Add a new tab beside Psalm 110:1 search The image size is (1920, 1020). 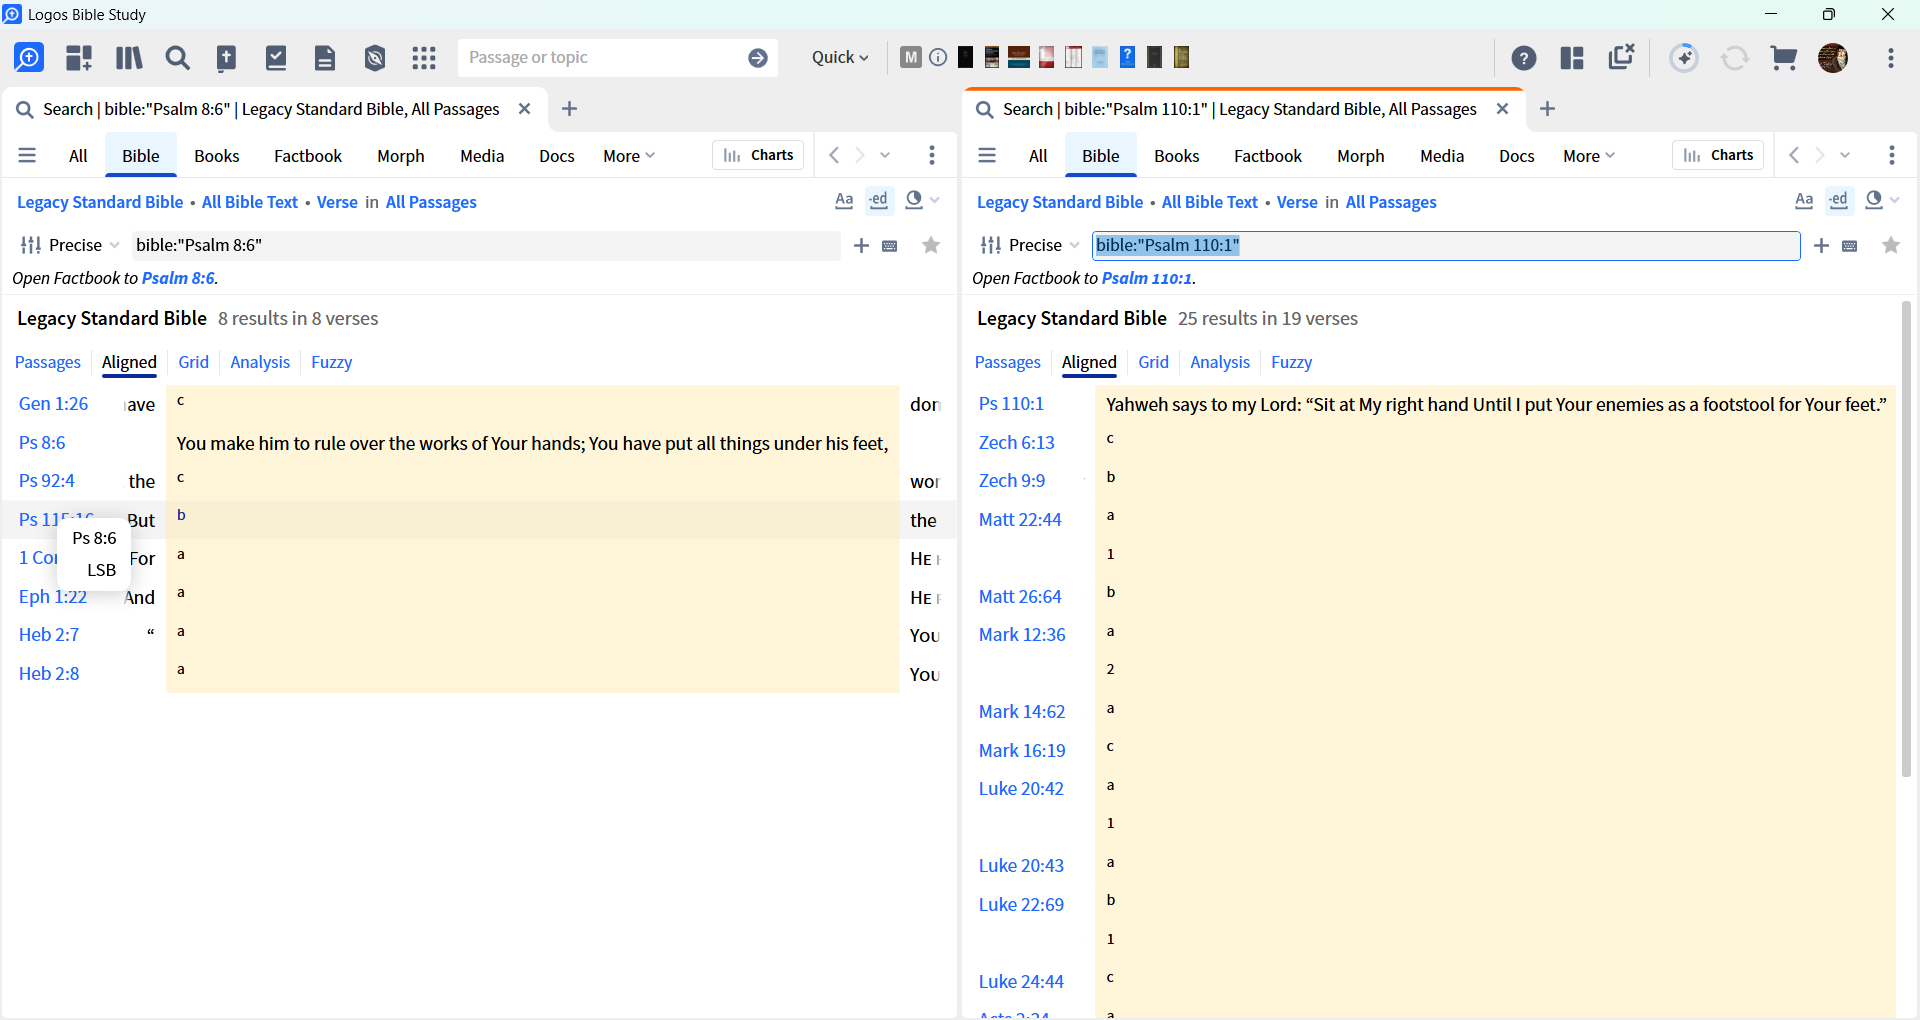[1547, 109]
